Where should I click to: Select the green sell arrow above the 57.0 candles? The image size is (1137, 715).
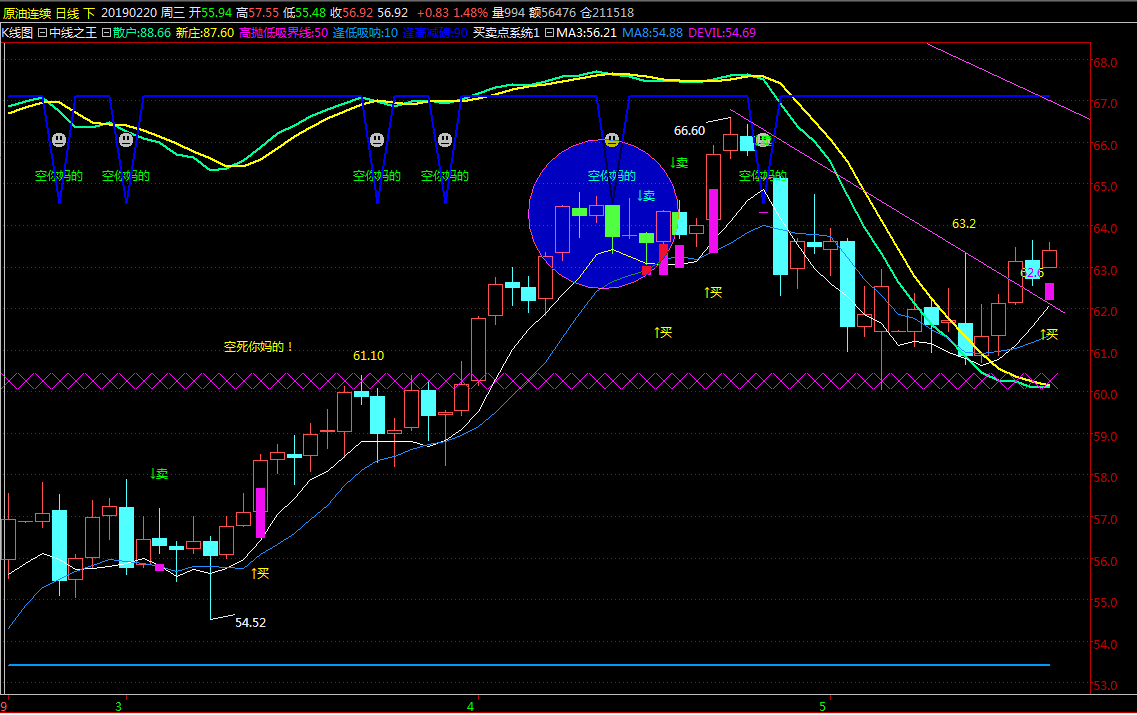[x=159, y=473]
